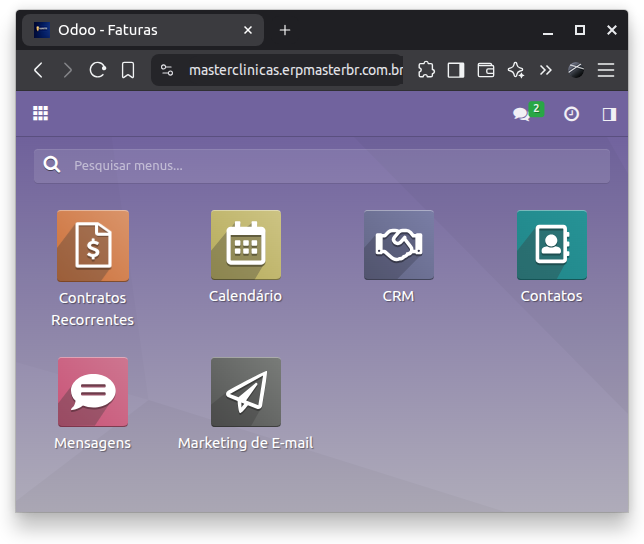Open browser extensions puzzle icon
The image size is (644, 544).
426,70
